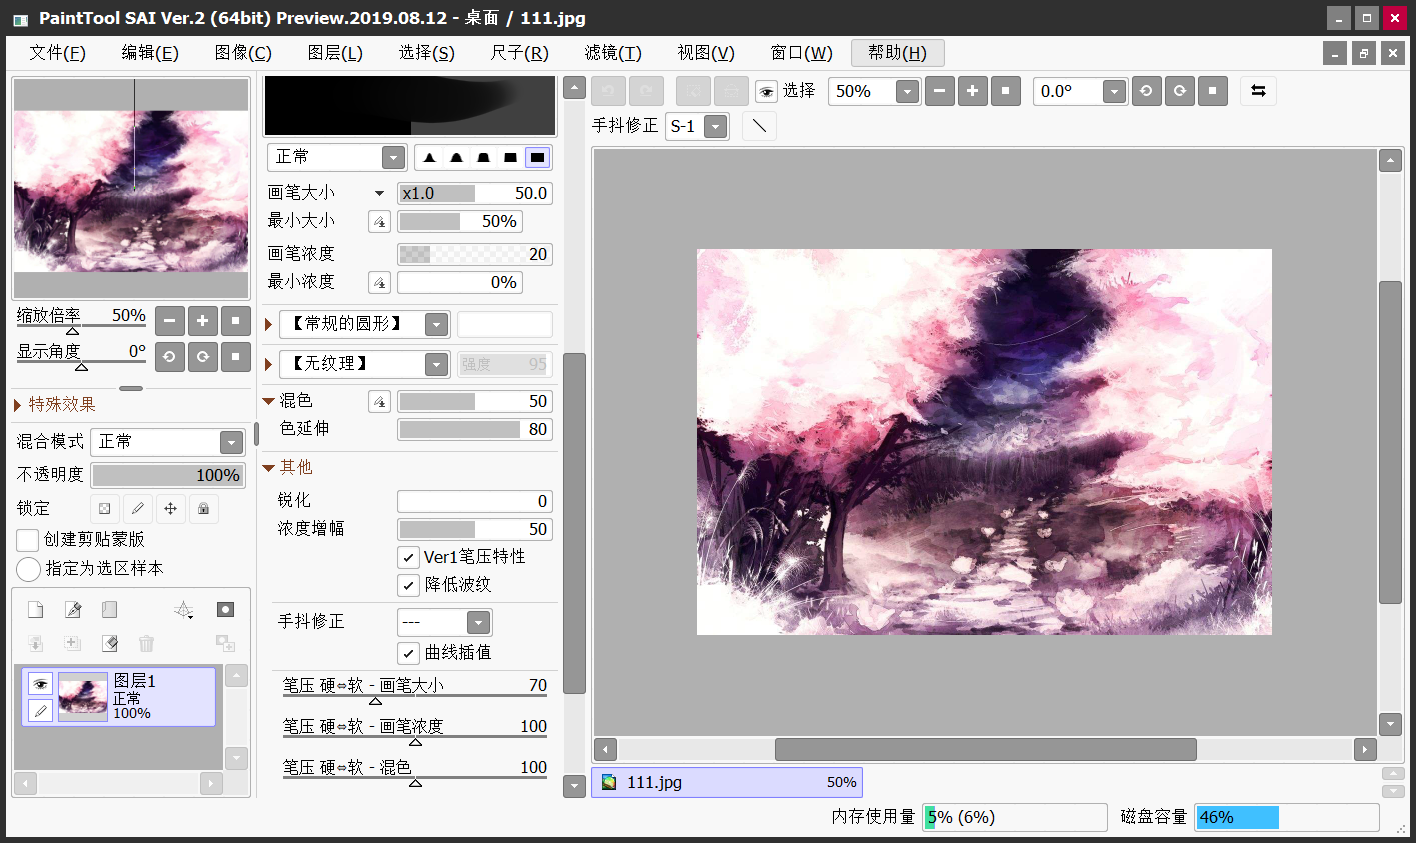Create a new linework pen layer
1416x843 pixels.
(73, 610)
